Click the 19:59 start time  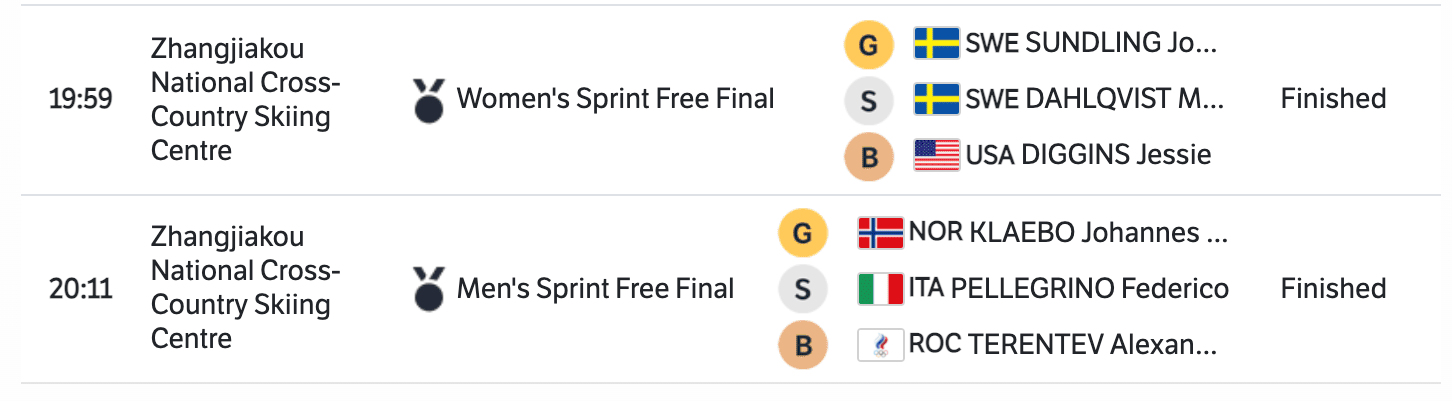point(81,100)
